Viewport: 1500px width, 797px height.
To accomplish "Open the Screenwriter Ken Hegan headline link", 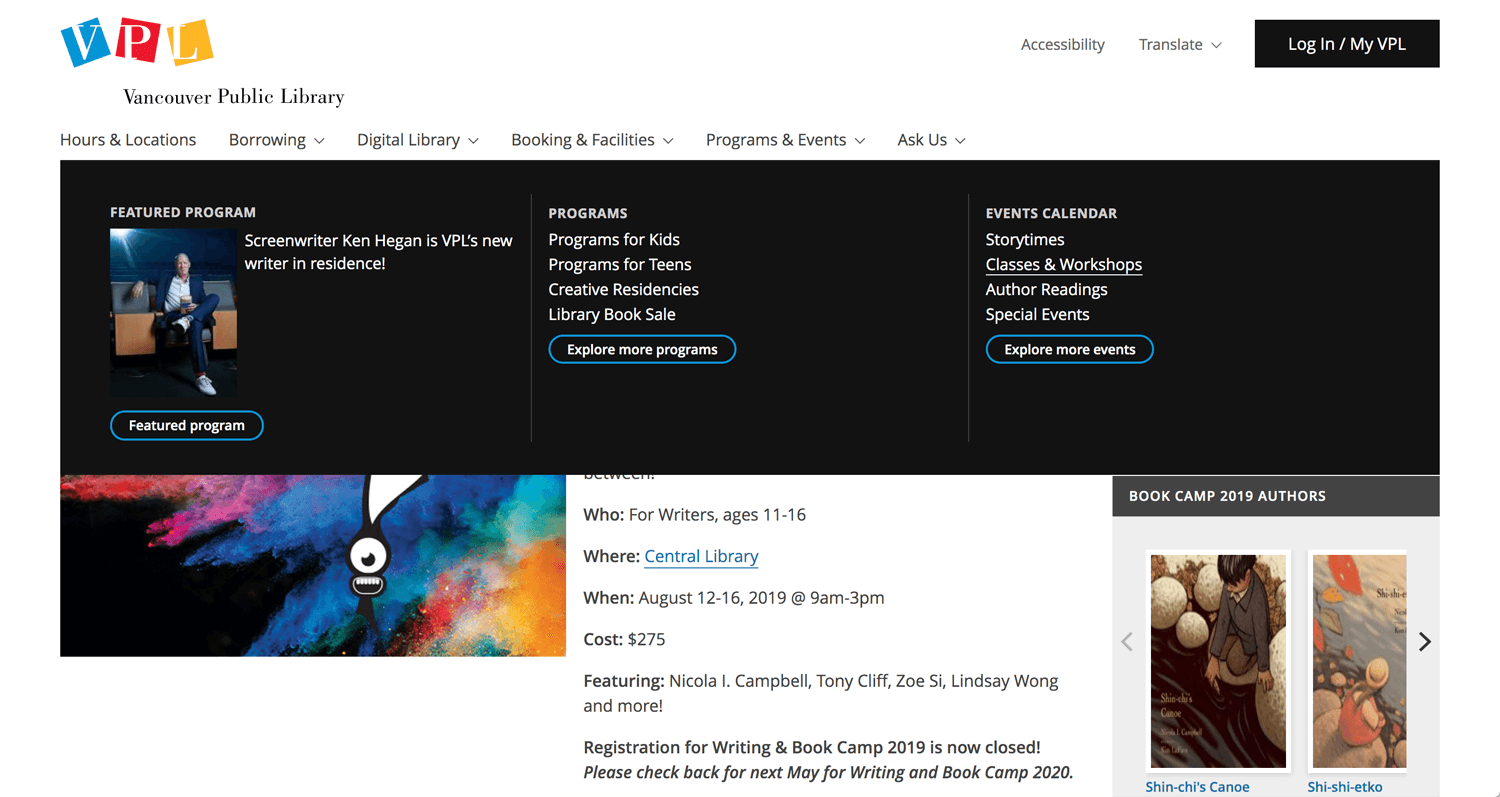I will click(379, 252).
